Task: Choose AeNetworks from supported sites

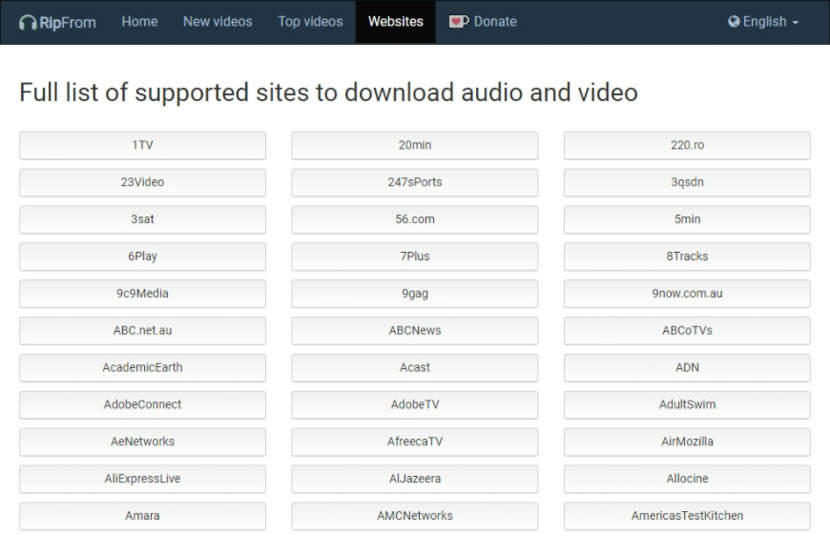Action: (142, 442)
